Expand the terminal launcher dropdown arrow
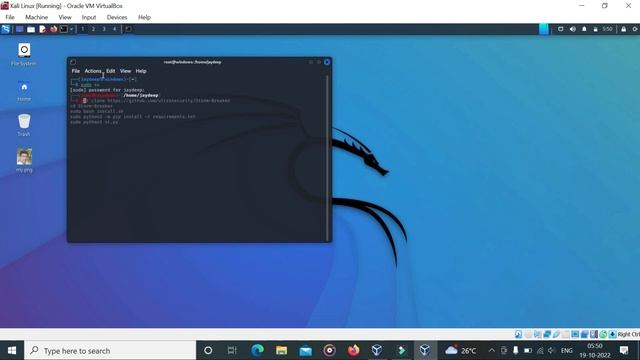Screen dimensions: 640x360 [x=71, y=29]
